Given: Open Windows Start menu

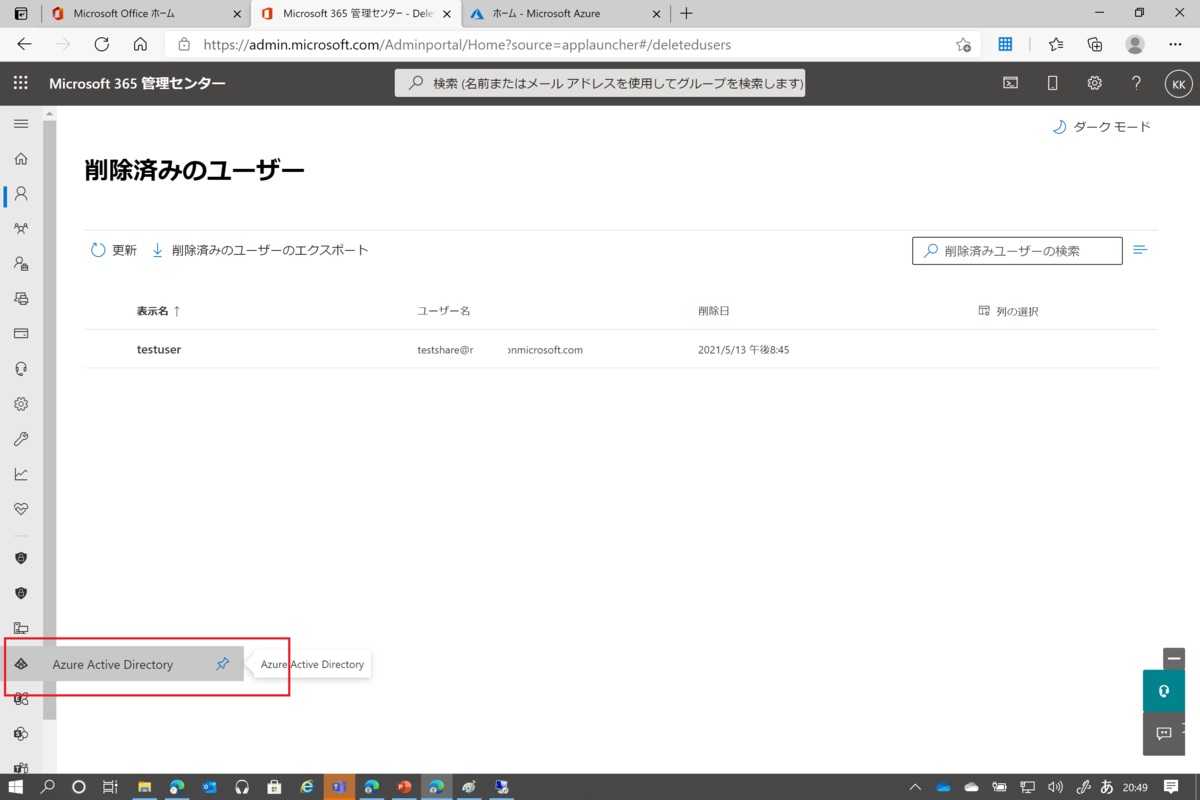Looking at the screenshot, I should 16,787.
